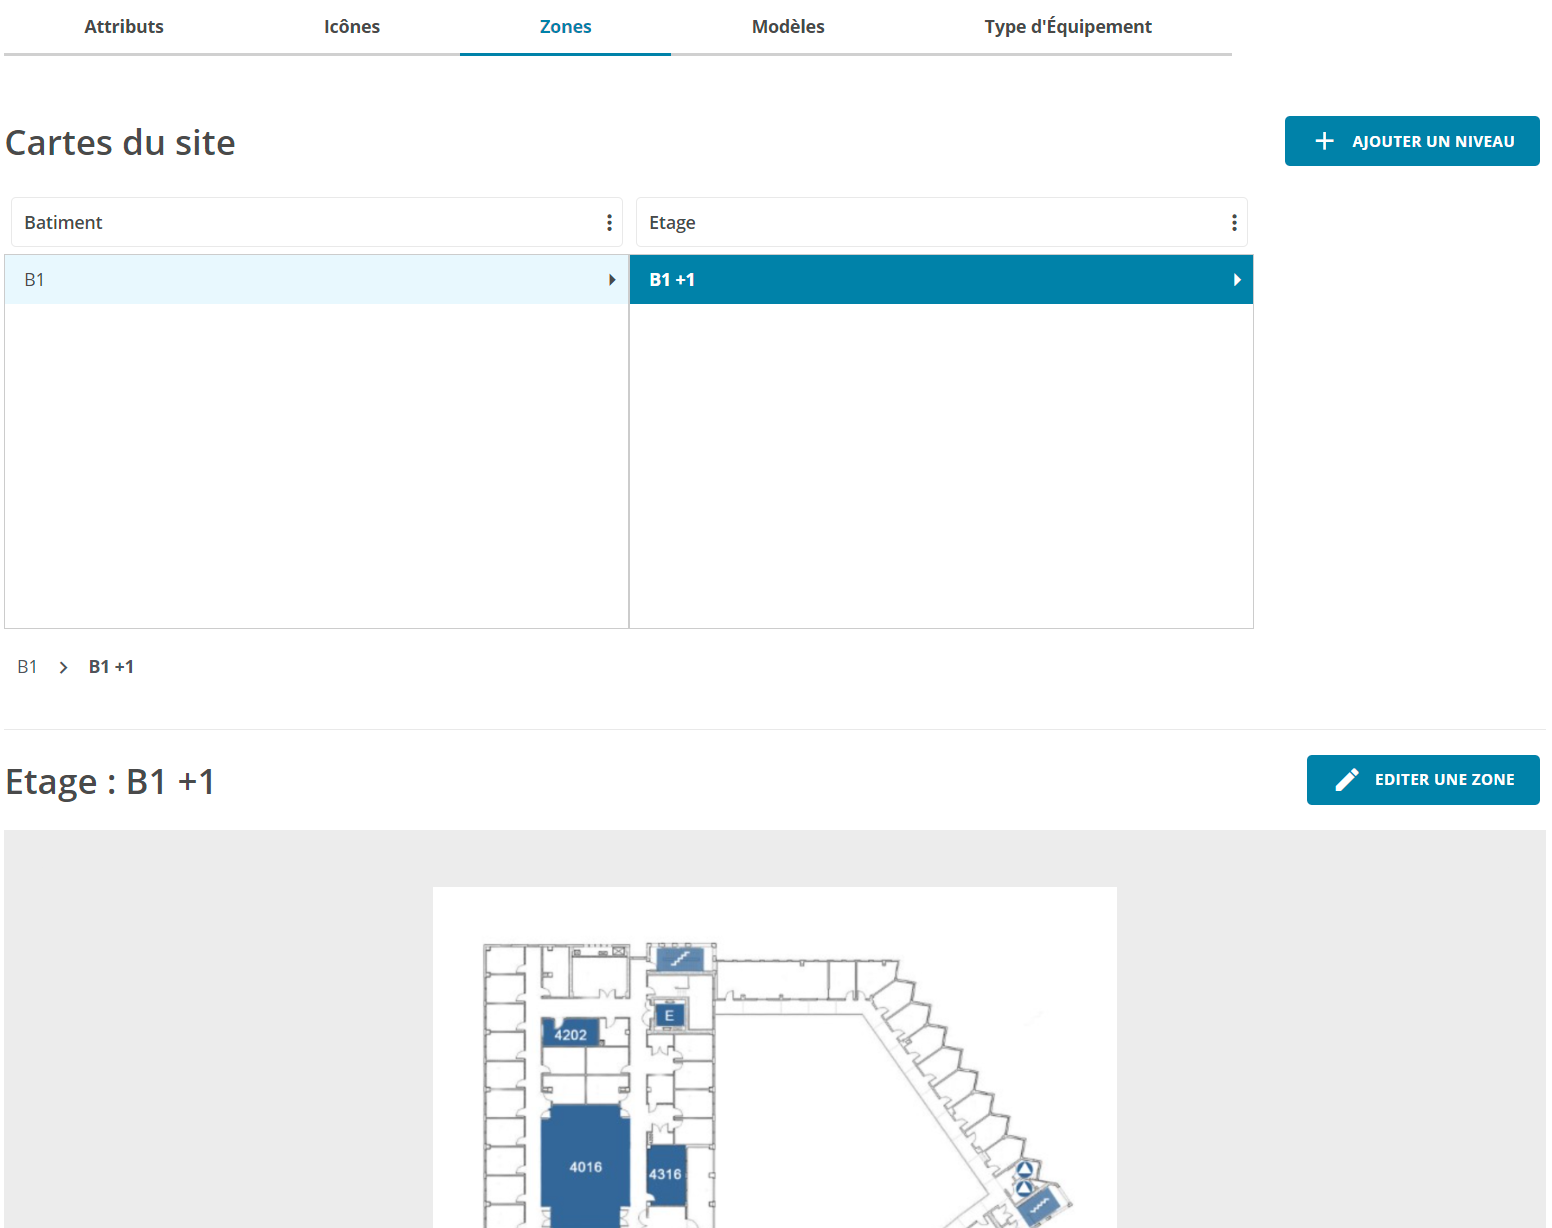Open the Batiment column options menu
This screenshot has height=1228, width=1552.
click(609, 223)
